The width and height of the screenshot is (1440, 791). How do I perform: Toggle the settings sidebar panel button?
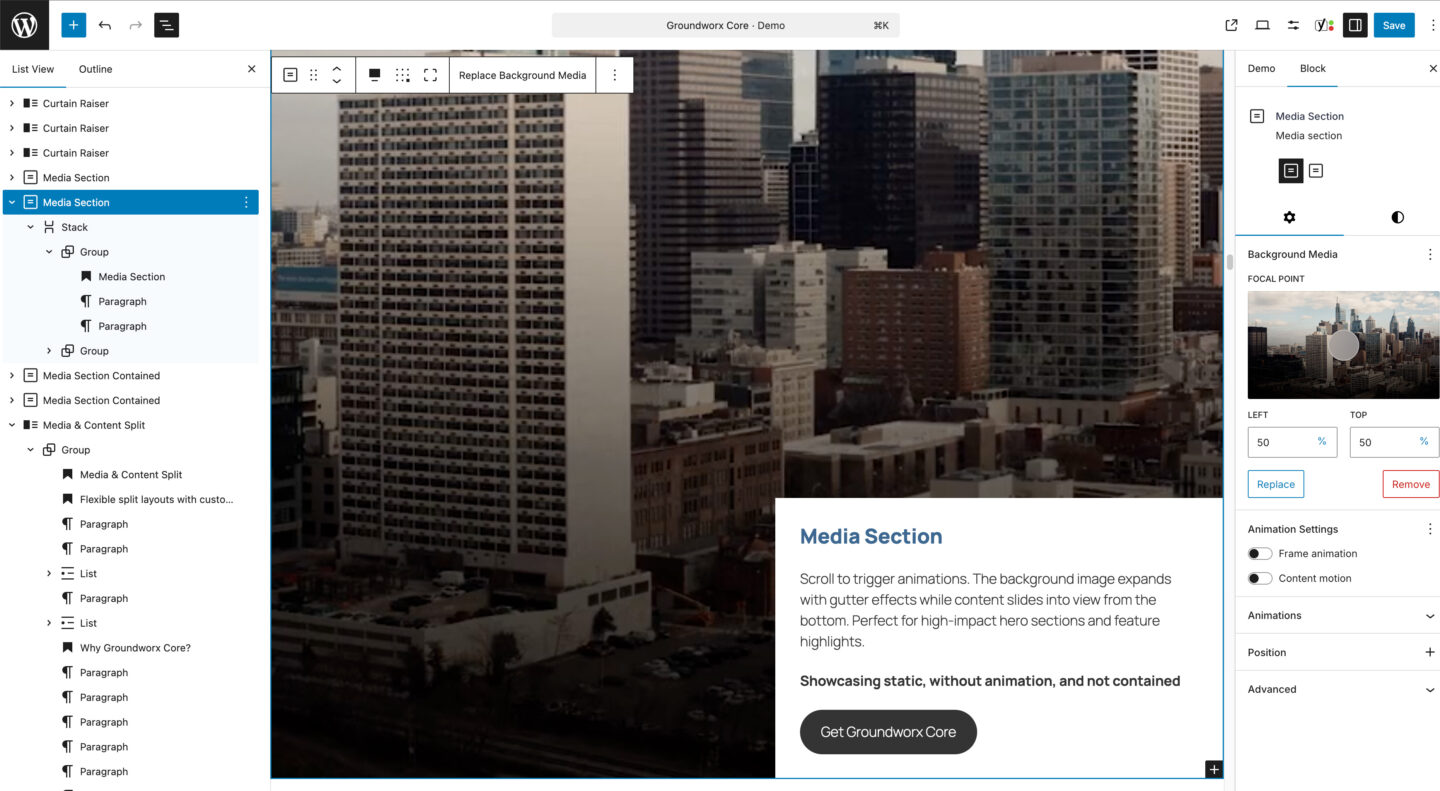[1355, 25]
